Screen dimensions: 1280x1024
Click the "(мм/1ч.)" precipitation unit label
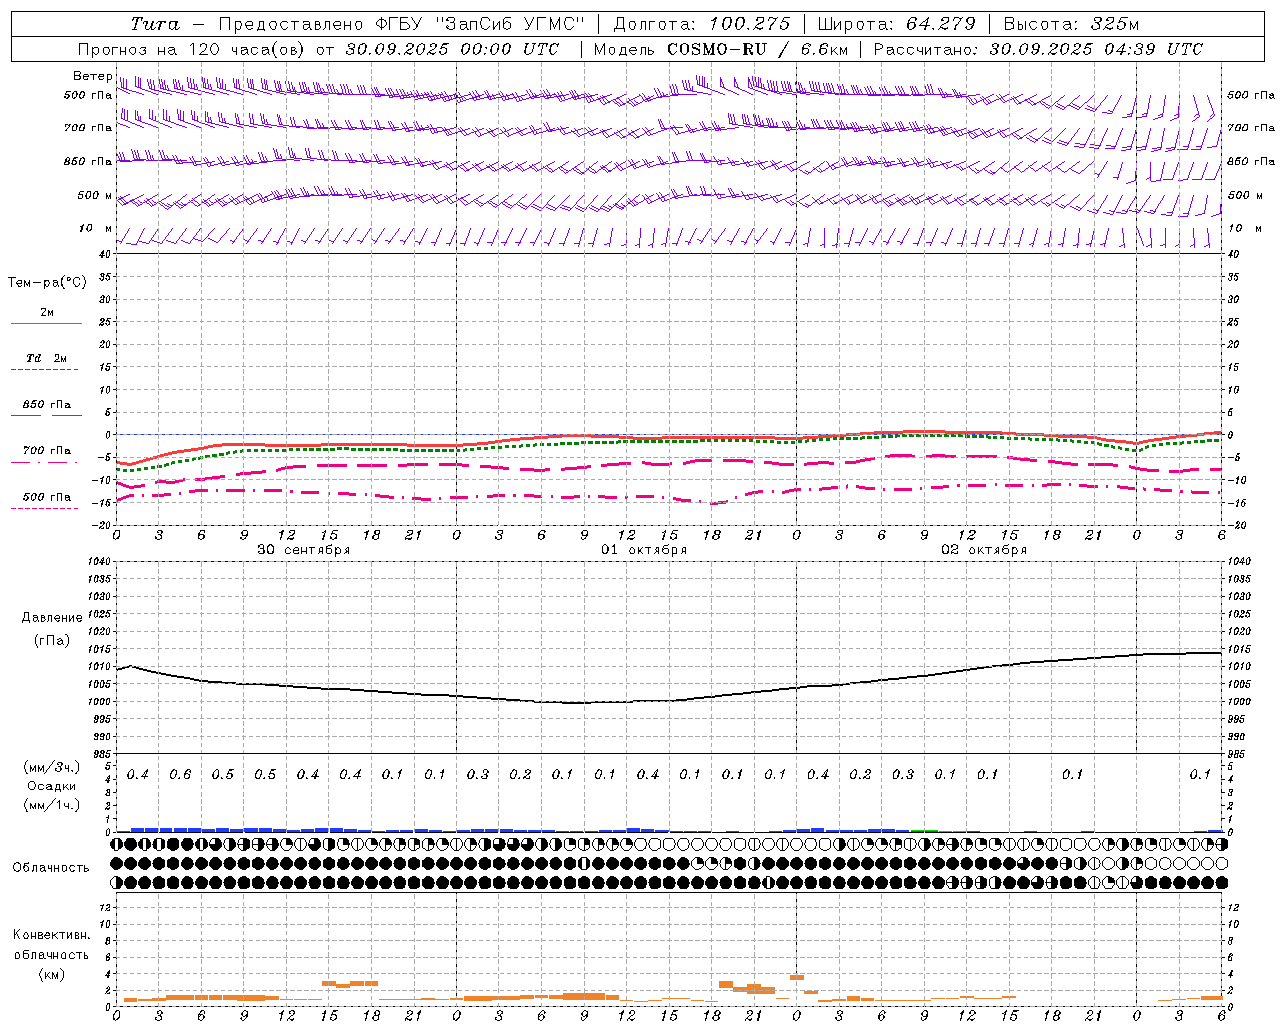pyautogui.click(x=52, y=805)
